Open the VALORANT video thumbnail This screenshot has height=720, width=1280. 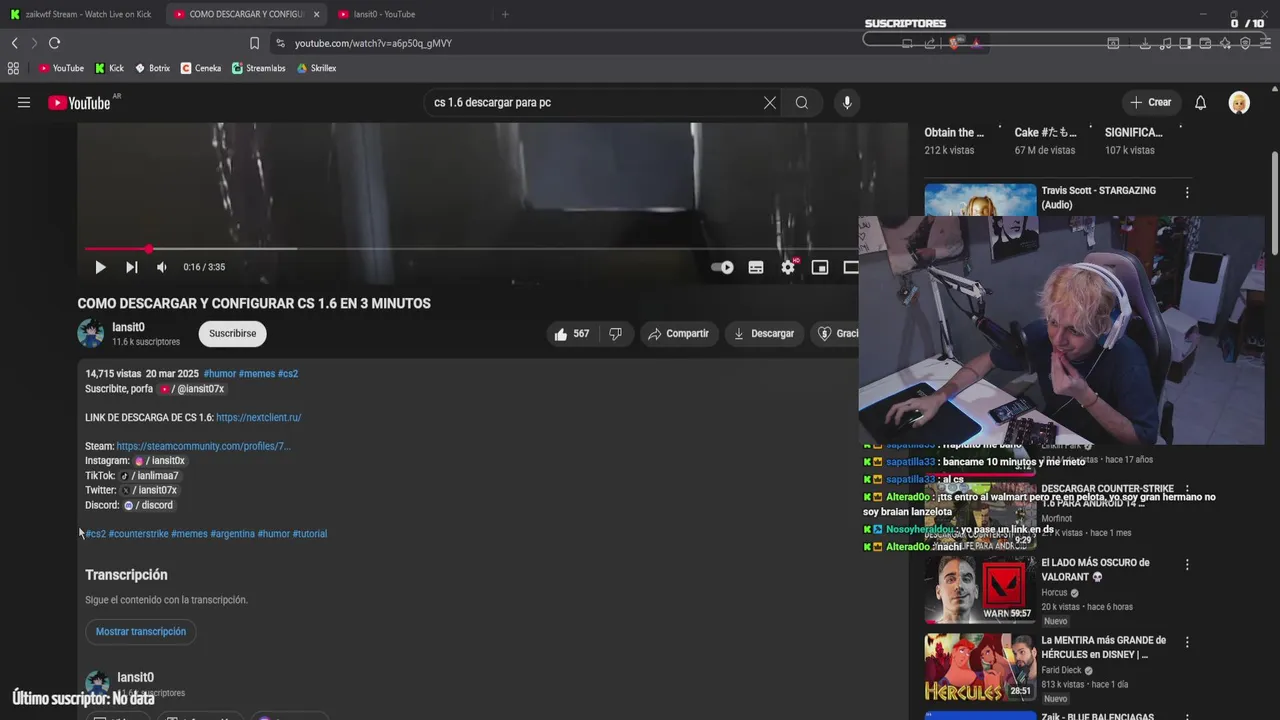(980, 590)
